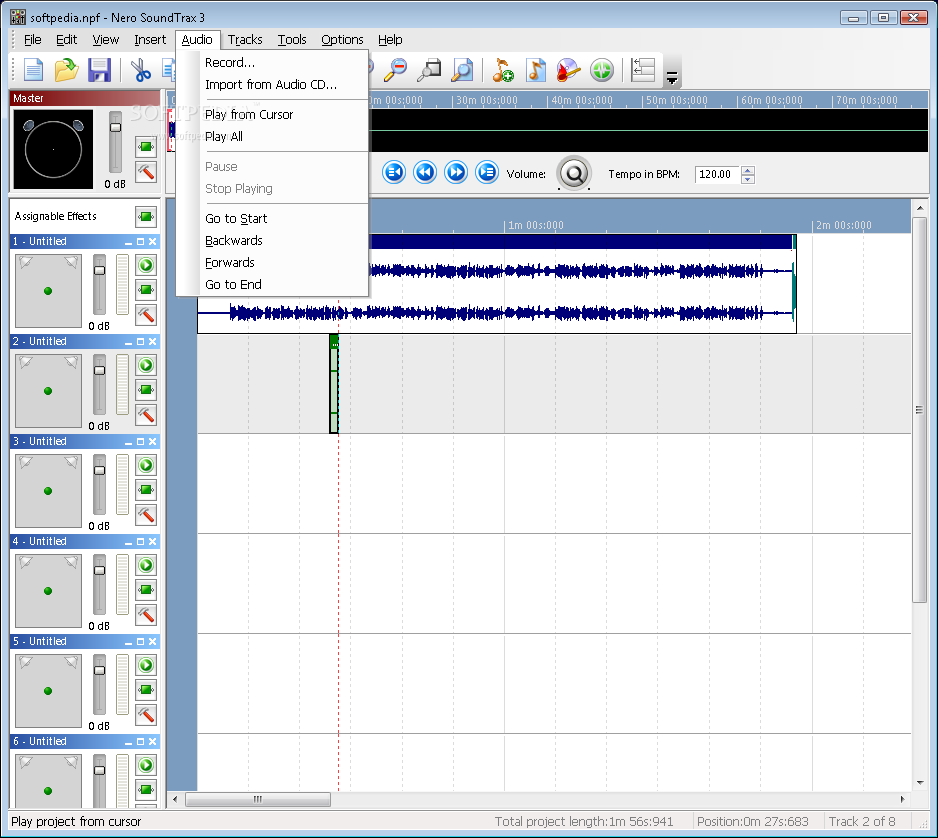Click the horizontal timeline scrollbar thumb

tap(258, 799)
